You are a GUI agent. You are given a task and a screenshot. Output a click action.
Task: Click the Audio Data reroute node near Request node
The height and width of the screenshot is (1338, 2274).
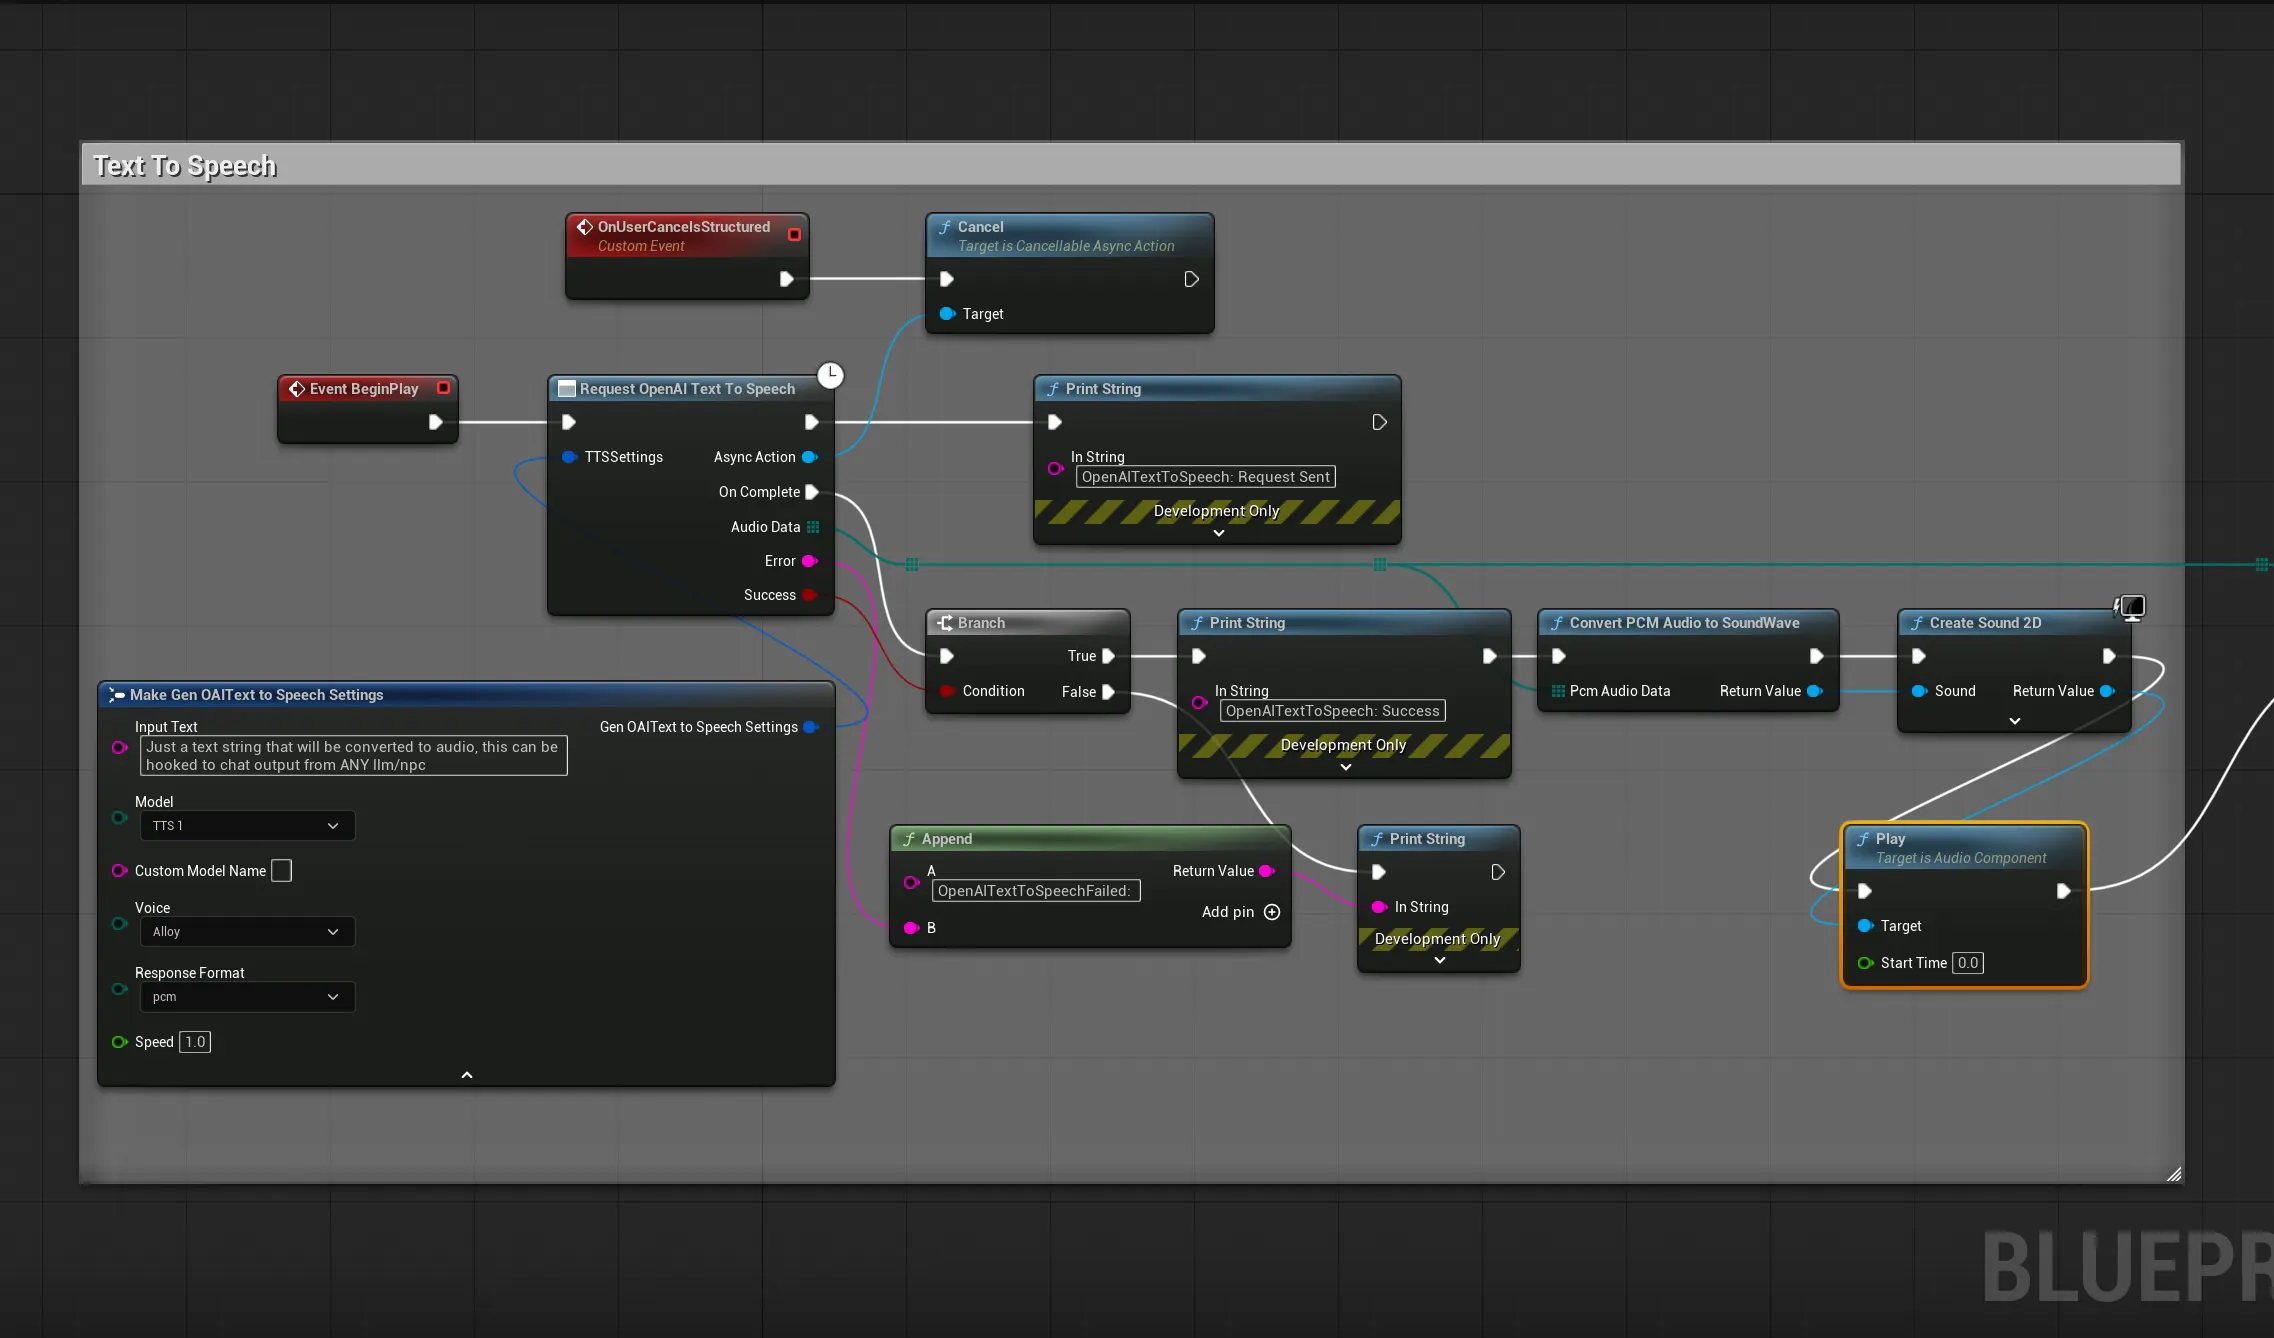(x=912, y=564)
